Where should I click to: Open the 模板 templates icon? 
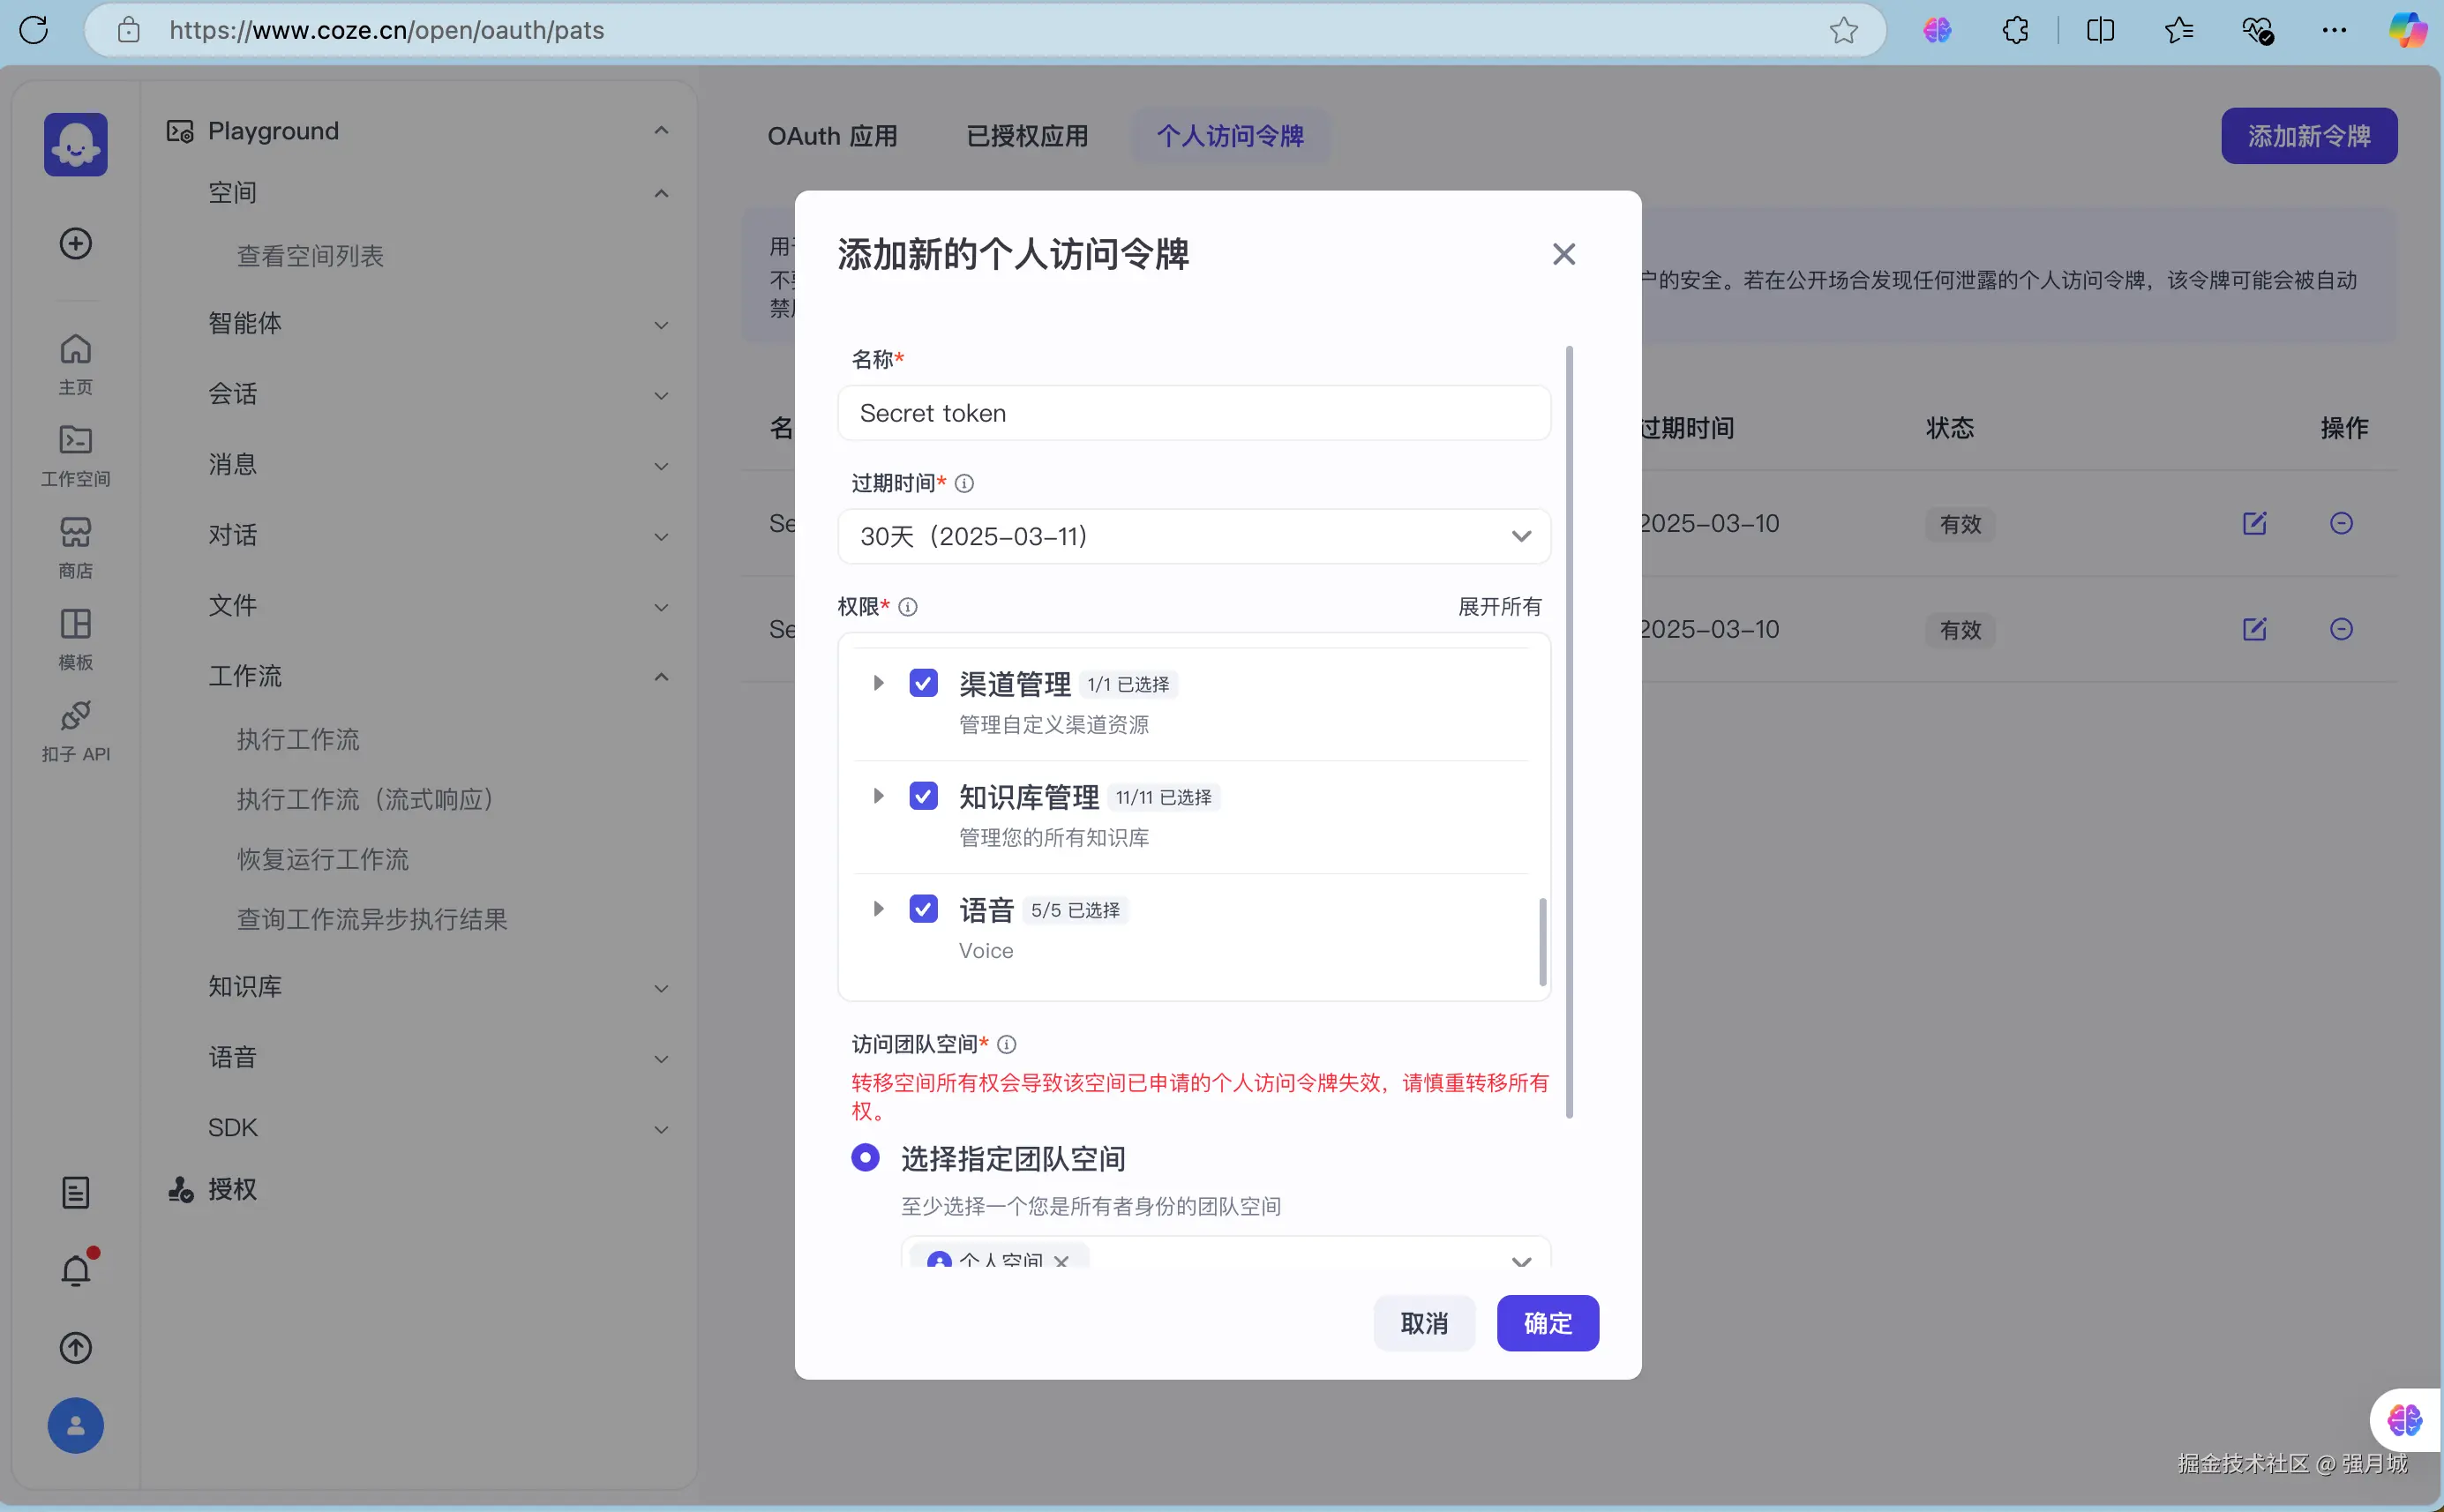(x=75, y=625)
